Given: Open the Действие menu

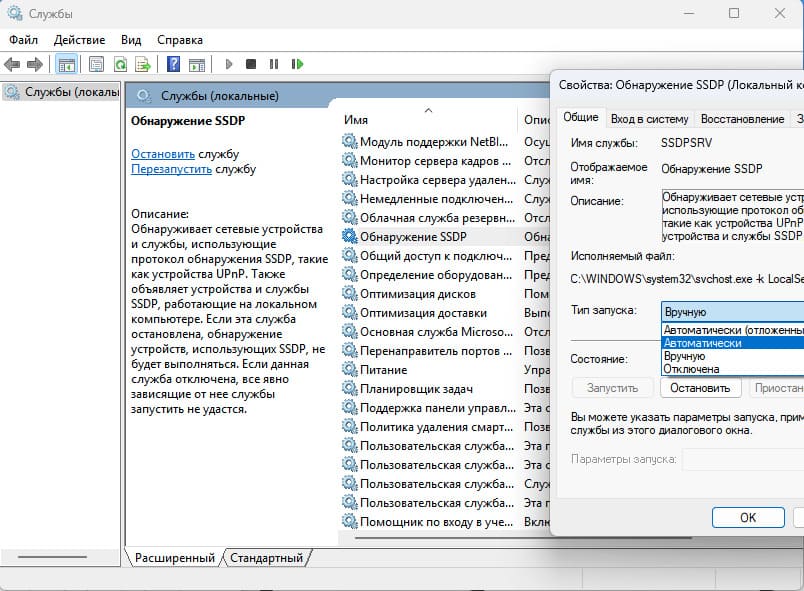Looking at the screenshot, I should [79, 39].
